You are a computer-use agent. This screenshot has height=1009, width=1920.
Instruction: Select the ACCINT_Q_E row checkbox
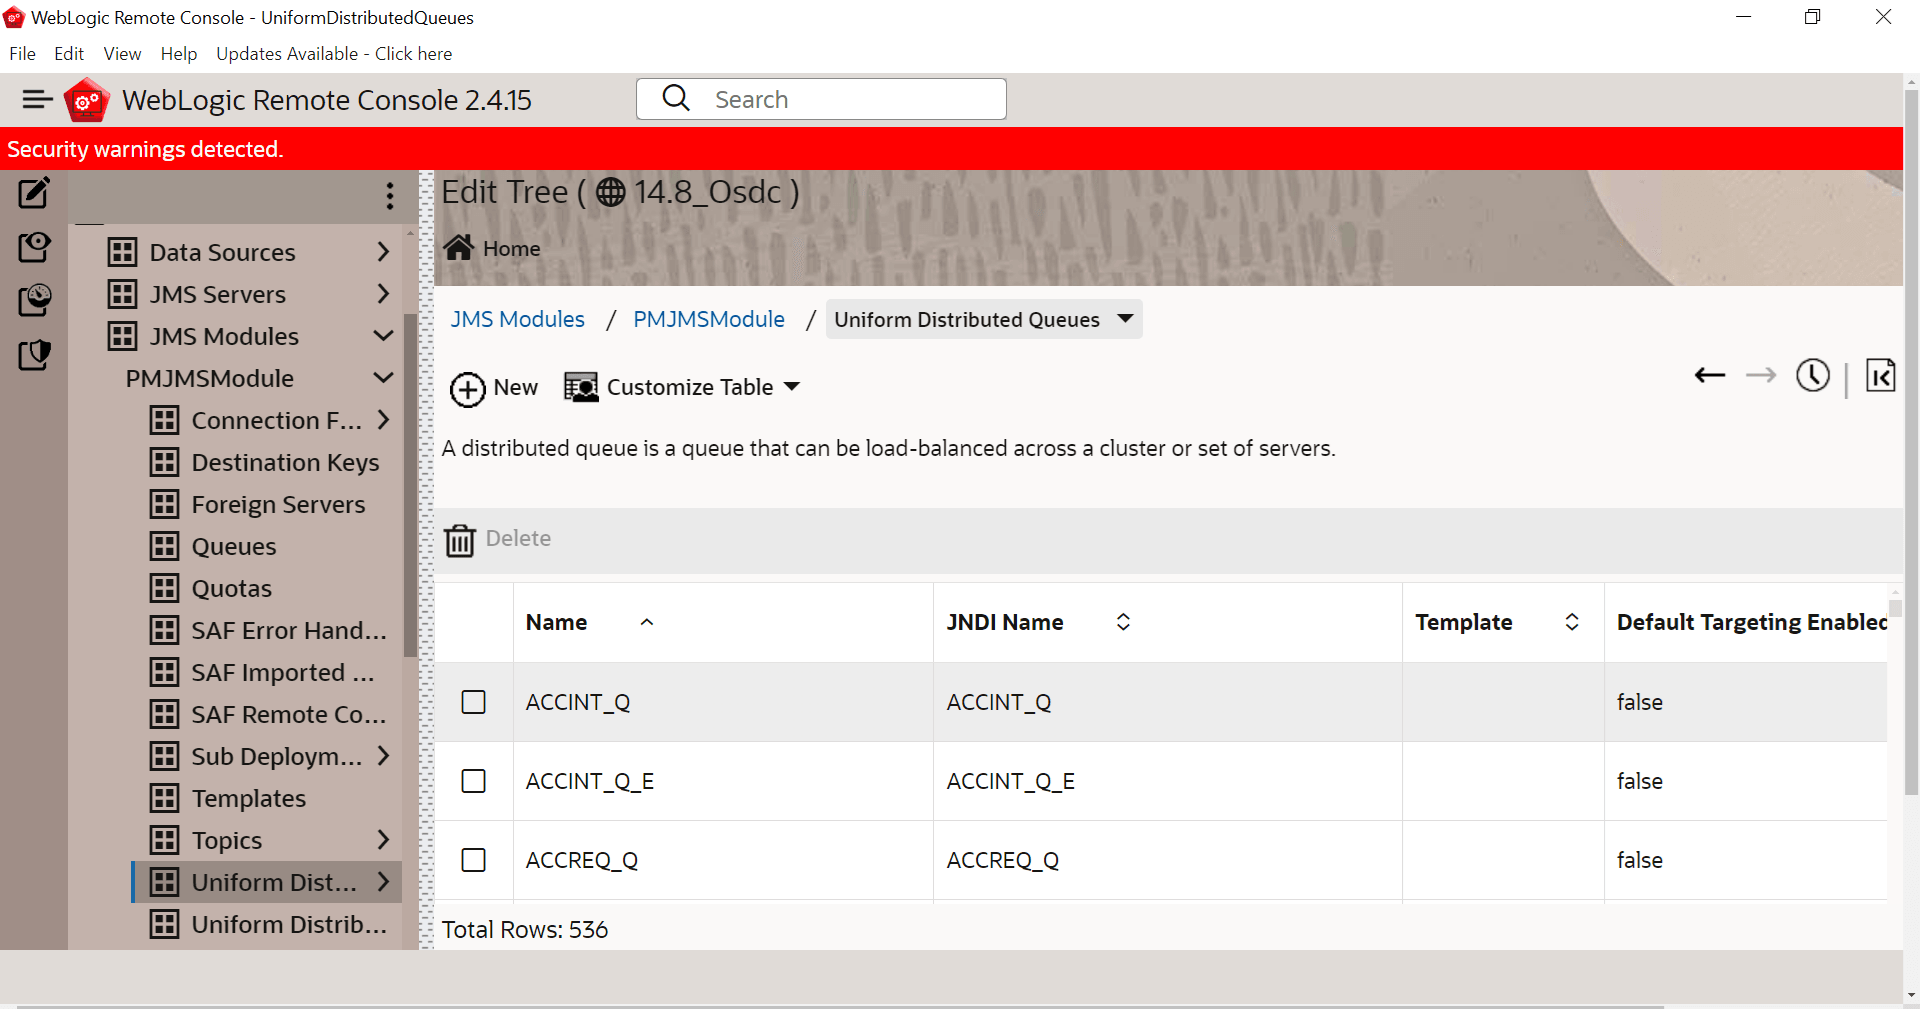click(x=474, y=781)
